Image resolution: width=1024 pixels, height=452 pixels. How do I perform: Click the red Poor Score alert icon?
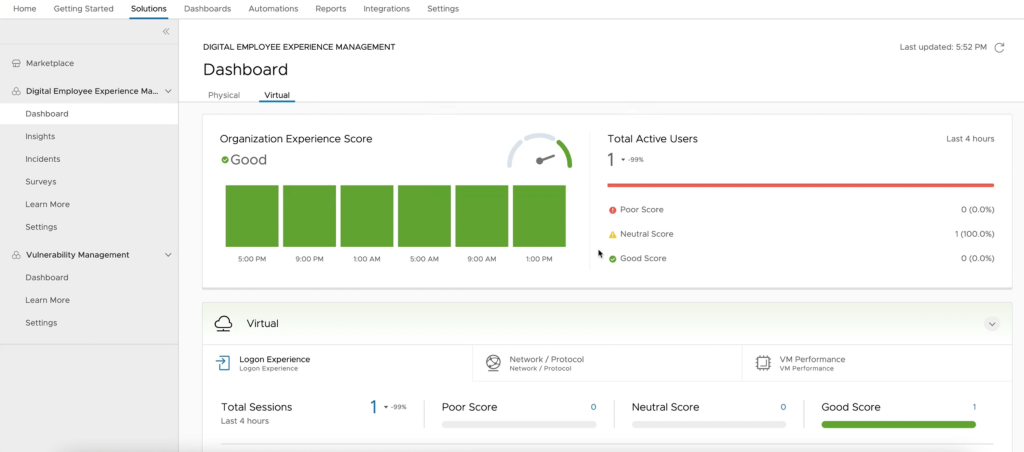(613, 210)
